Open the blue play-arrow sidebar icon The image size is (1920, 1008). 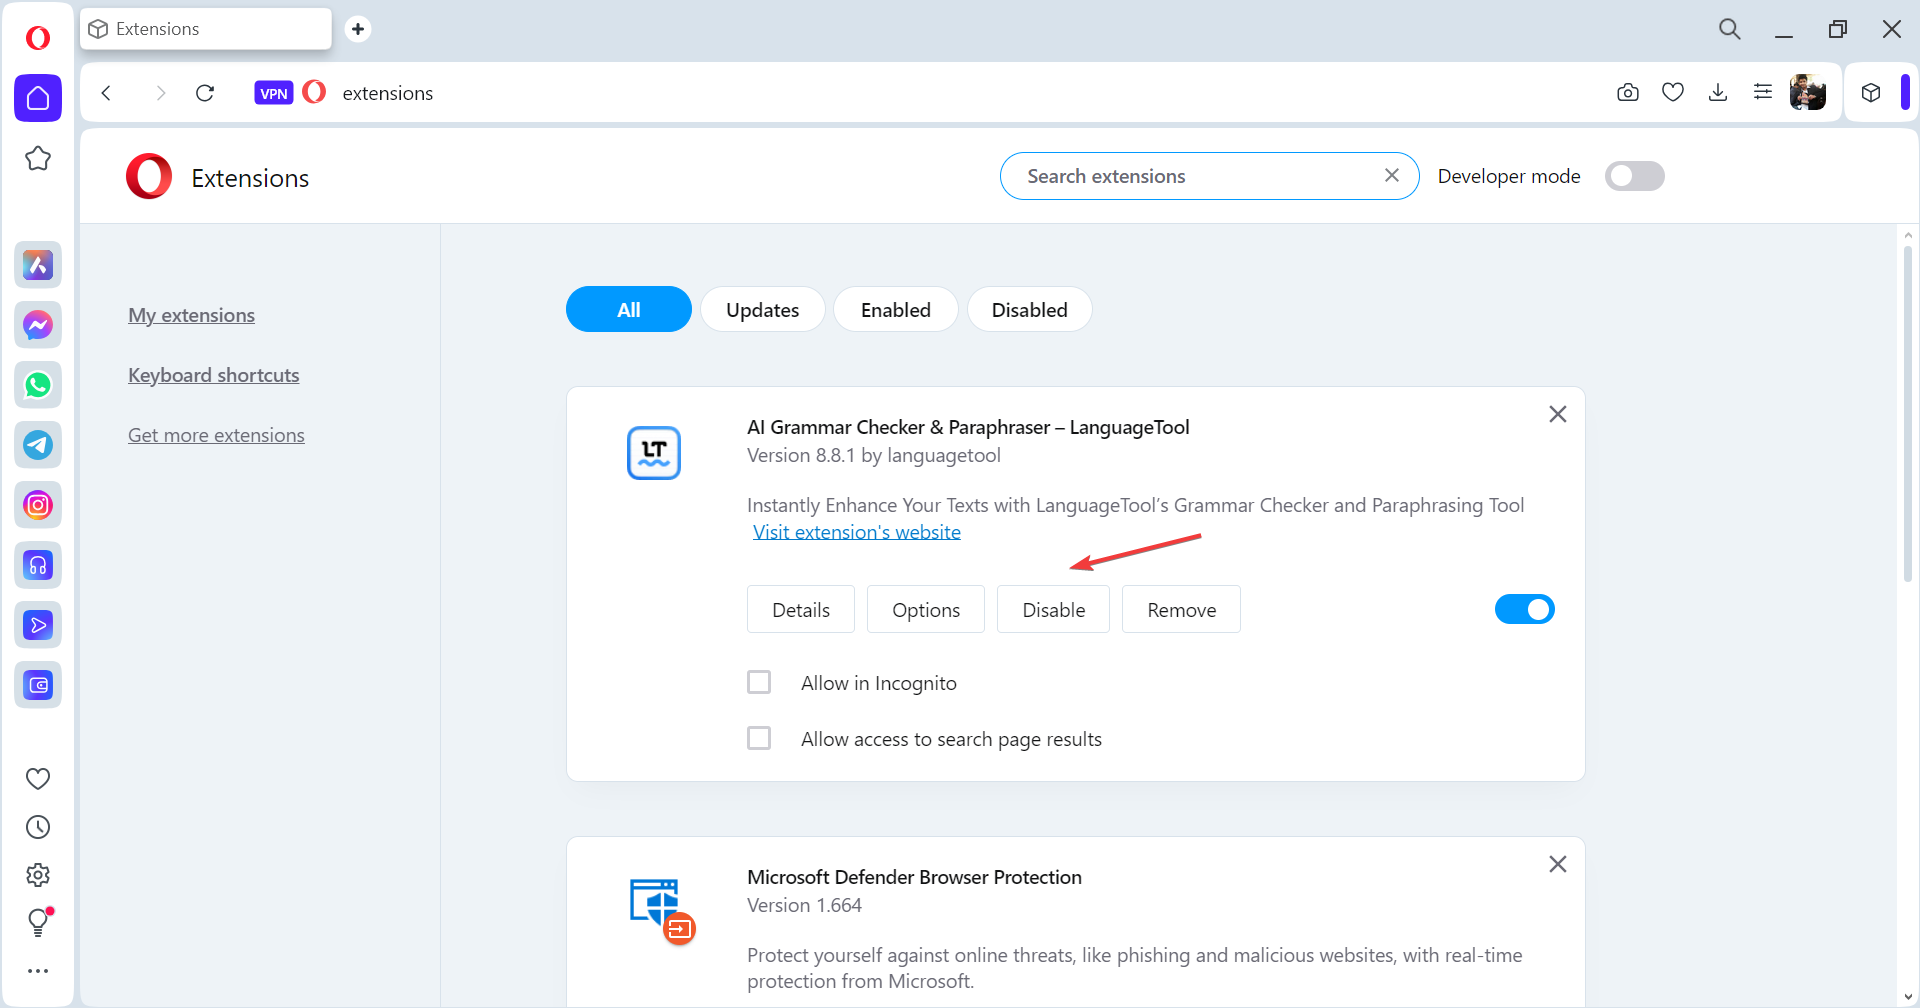[38, 625]
